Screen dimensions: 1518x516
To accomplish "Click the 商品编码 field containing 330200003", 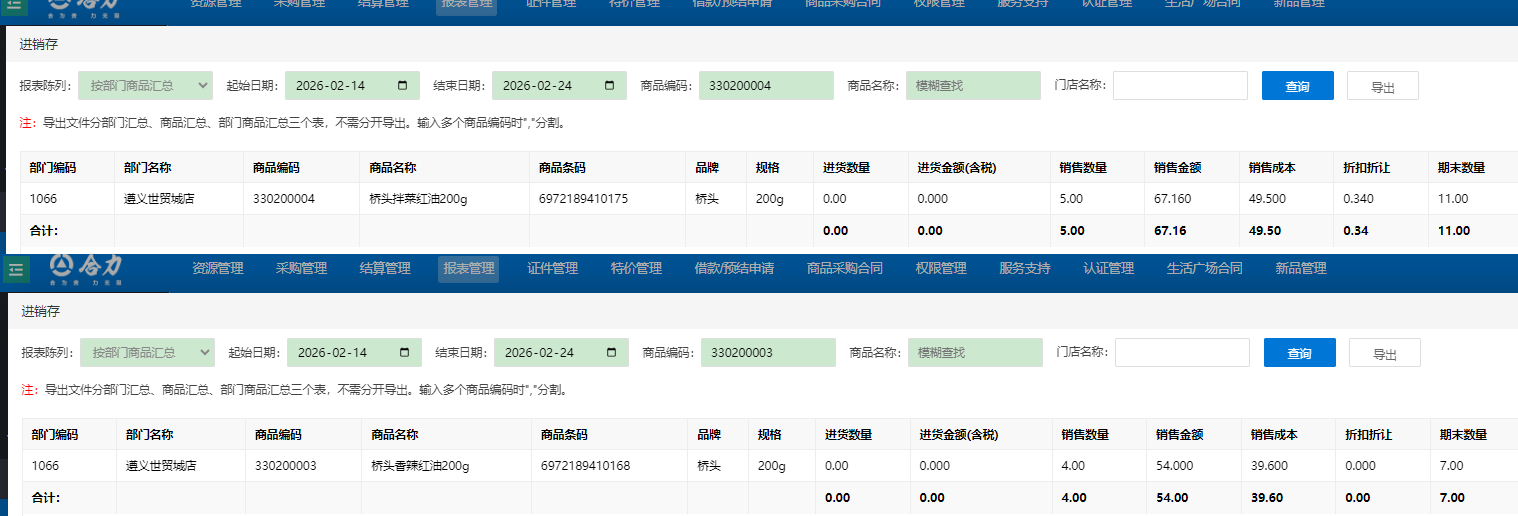I will tap(768, 353).
